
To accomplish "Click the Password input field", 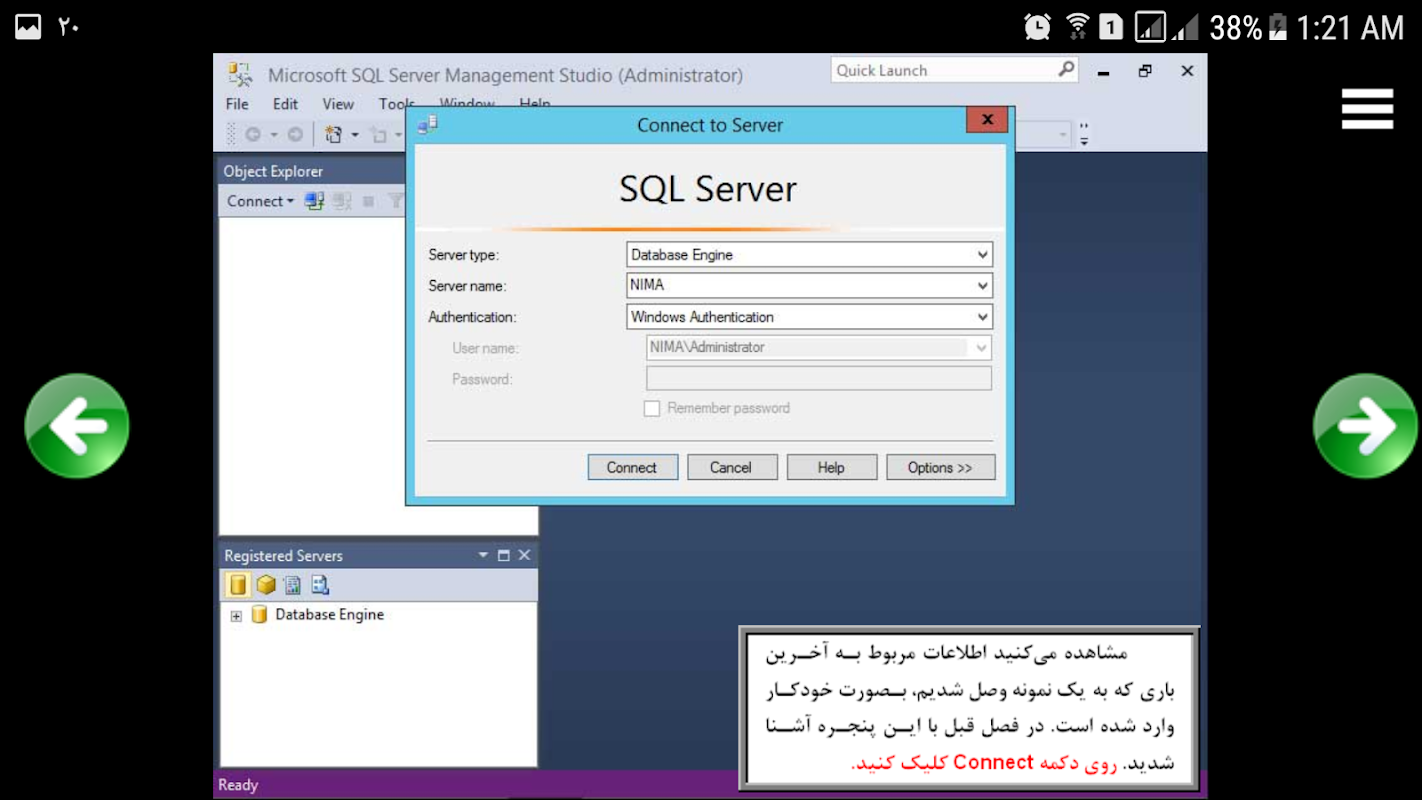I will [819, 378].
